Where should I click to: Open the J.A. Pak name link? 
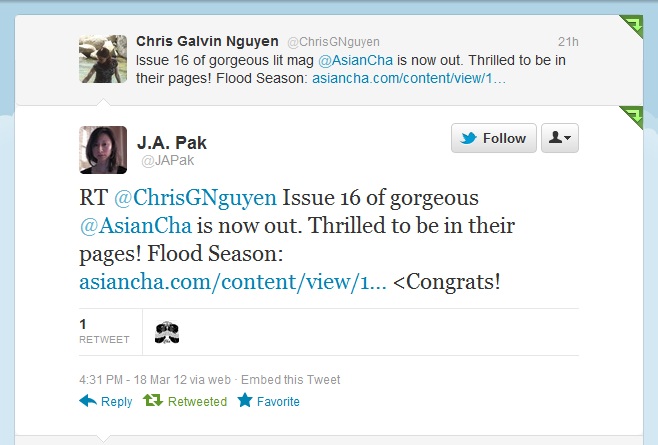click(x=172, y=143)
